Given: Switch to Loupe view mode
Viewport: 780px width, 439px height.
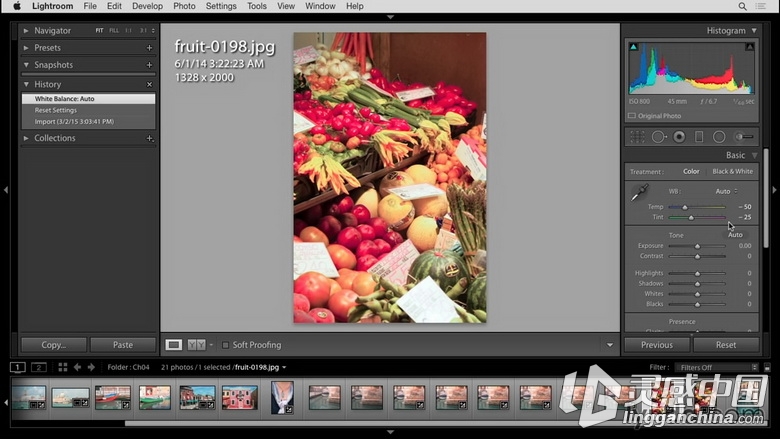Looking at the screenshot, I should tap(174, 345).
